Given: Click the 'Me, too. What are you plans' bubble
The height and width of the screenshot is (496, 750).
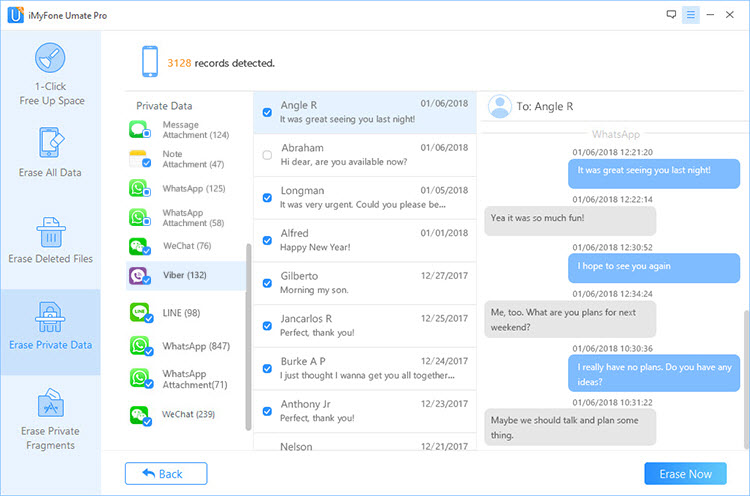Looking at the screenshot, I should click(570, 319).
